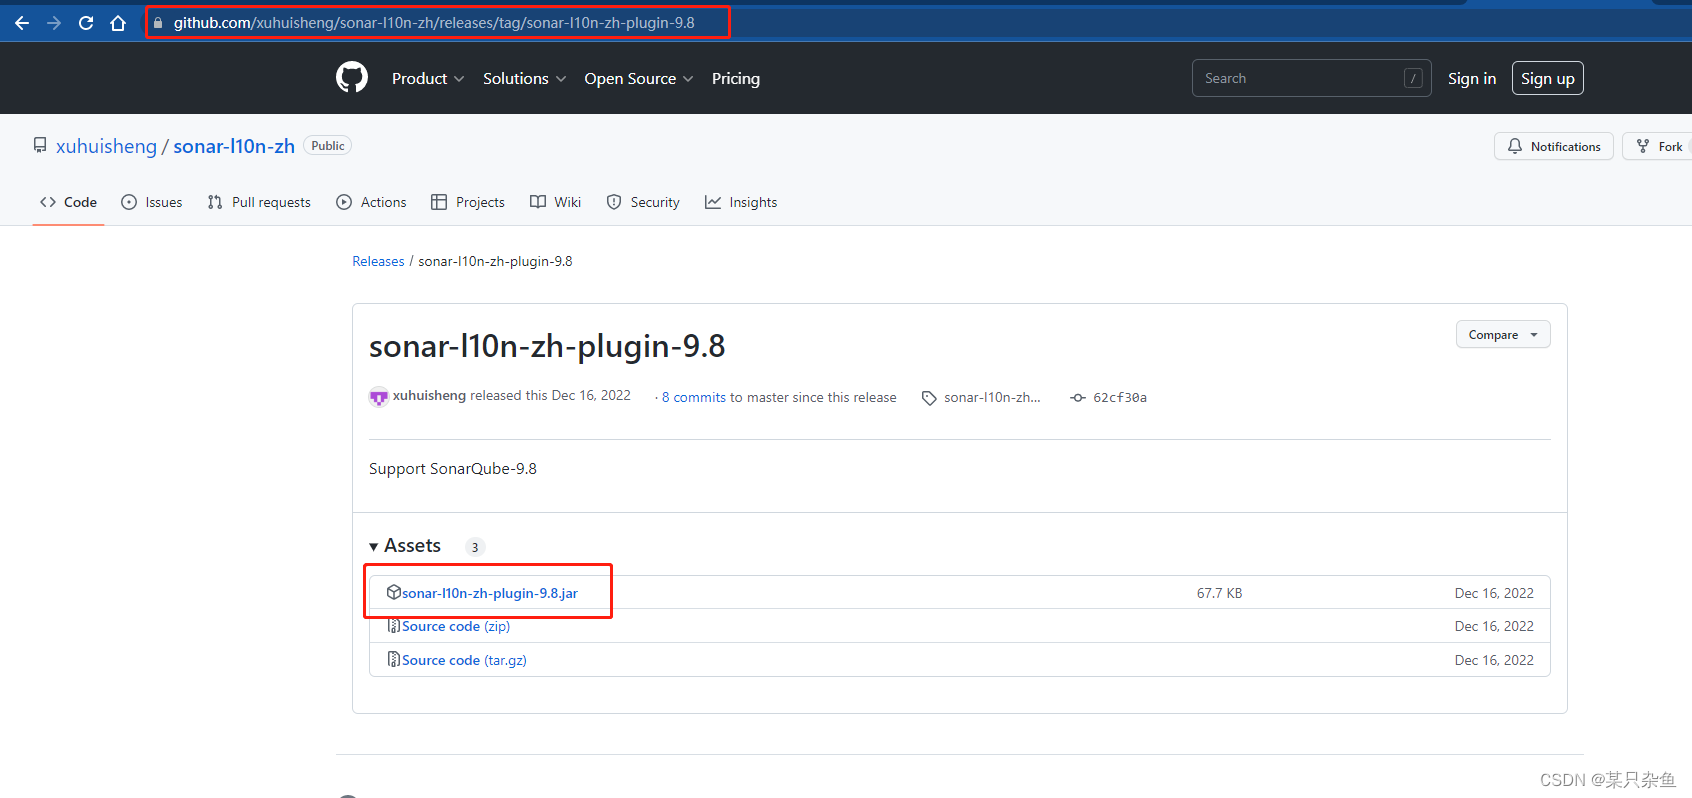Open the Compare dropdown
Image resolution: width=1692 pixels, height=798 pixels.
(x=1503, y=335)
